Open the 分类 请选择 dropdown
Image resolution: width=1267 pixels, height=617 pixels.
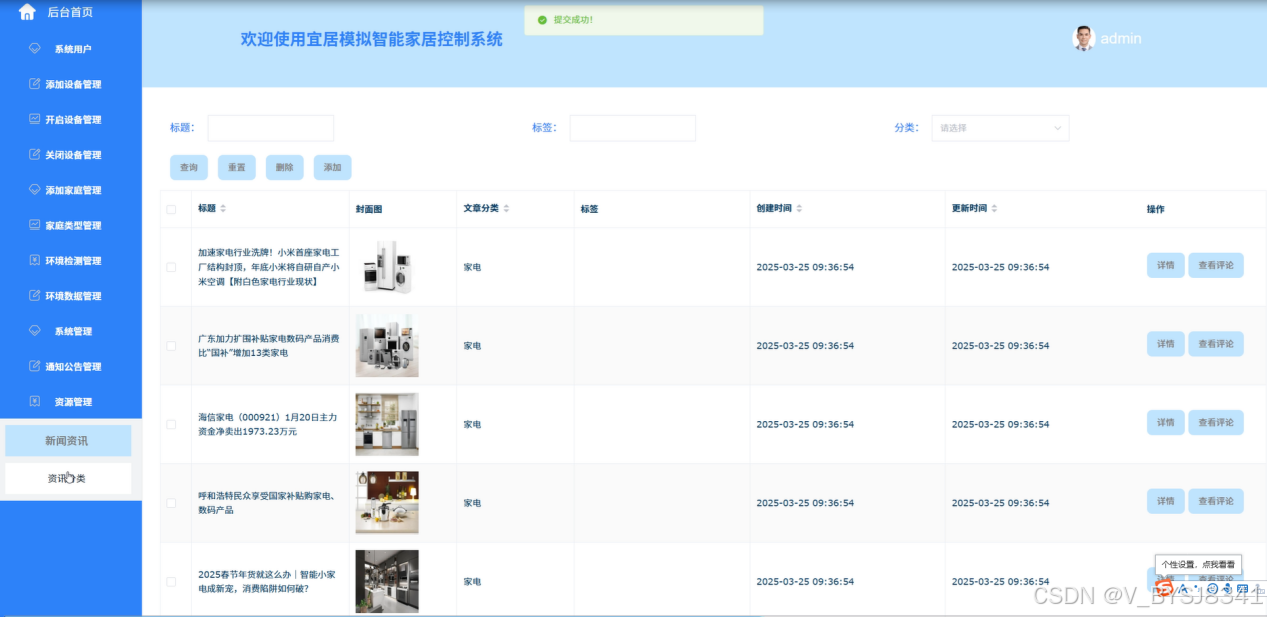(1000, 128)
